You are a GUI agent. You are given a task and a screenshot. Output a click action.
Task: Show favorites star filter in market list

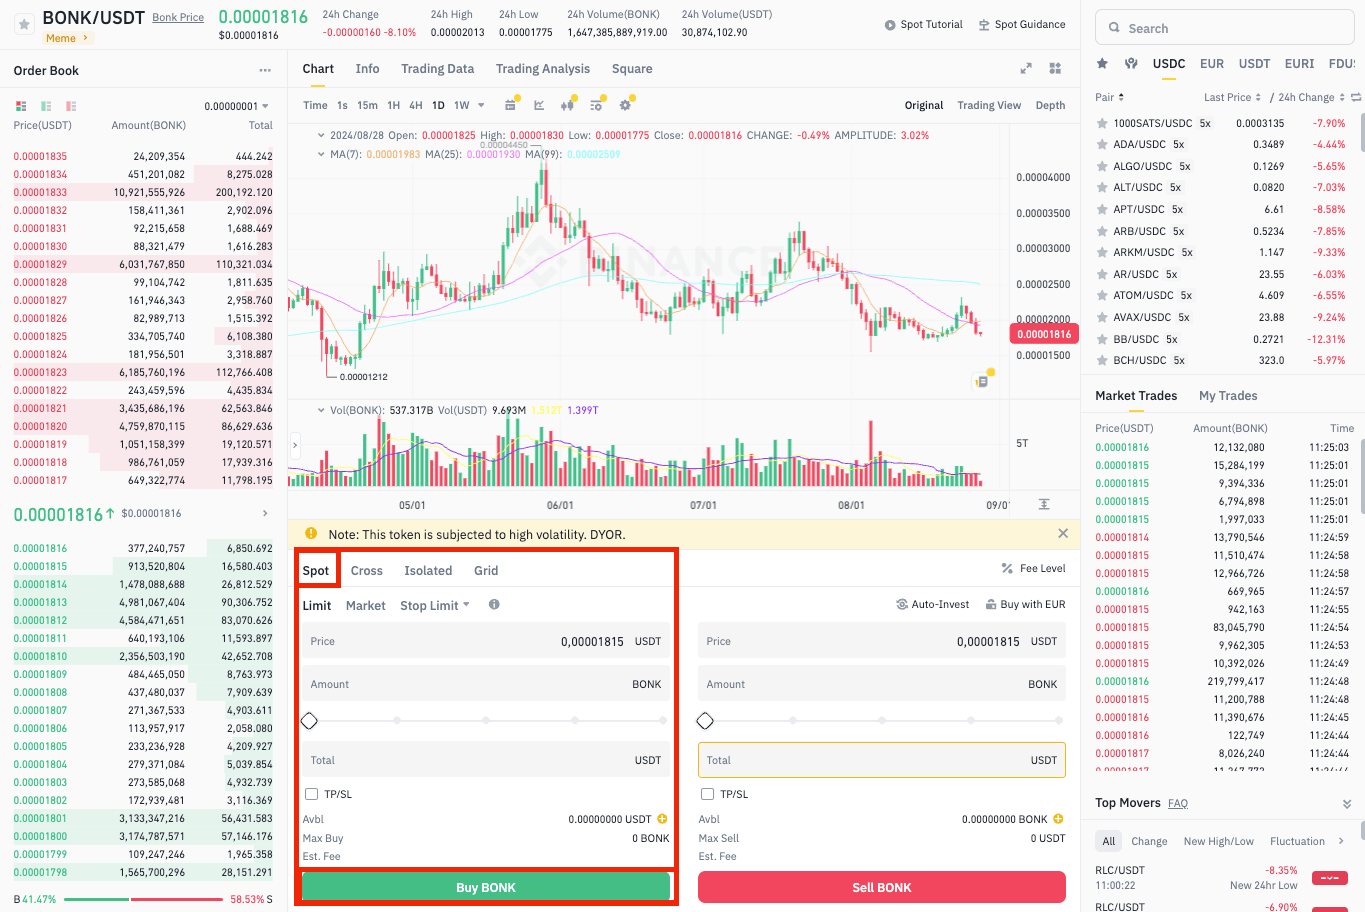click(x=1102, y=63)
